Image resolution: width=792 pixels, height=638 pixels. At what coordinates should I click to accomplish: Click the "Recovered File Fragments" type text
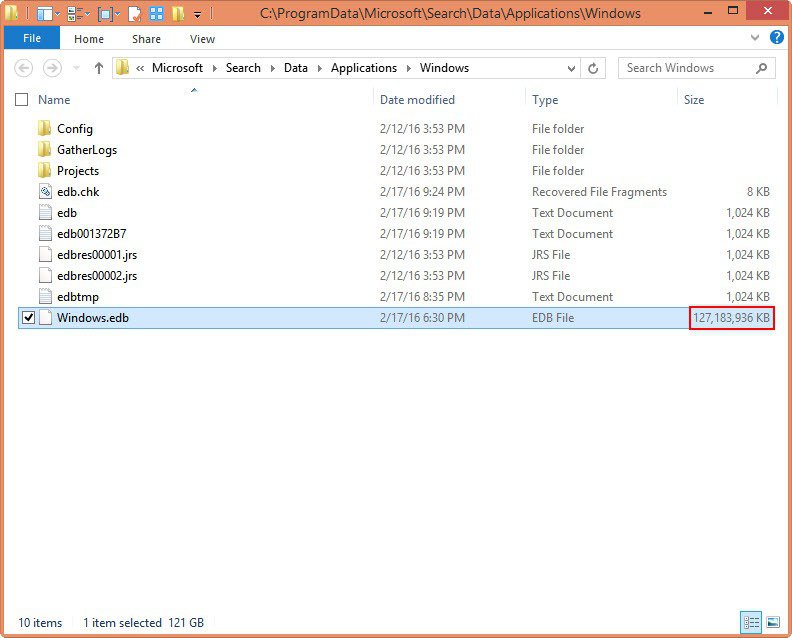click(600, 192)
